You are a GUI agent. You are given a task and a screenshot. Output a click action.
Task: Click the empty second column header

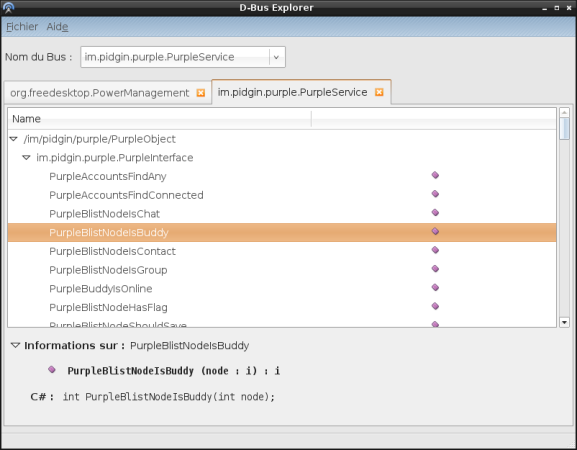(x=434, y=119)
